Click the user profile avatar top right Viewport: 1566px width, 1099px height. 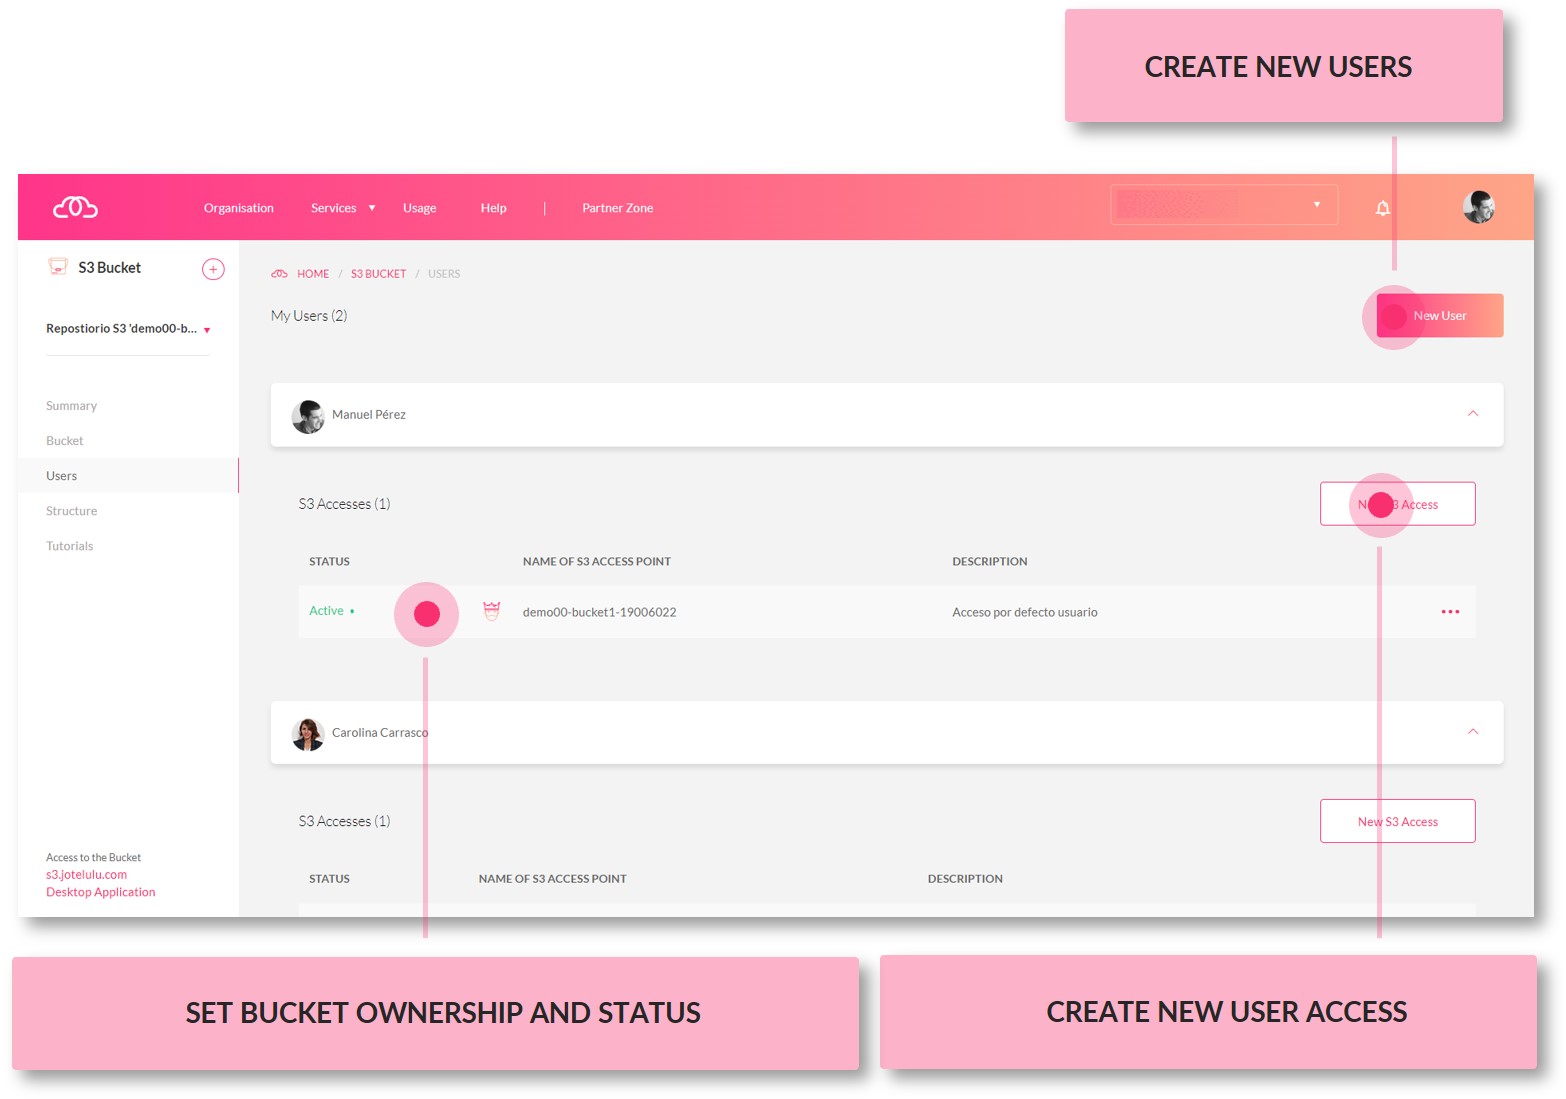pos(1479,206)
